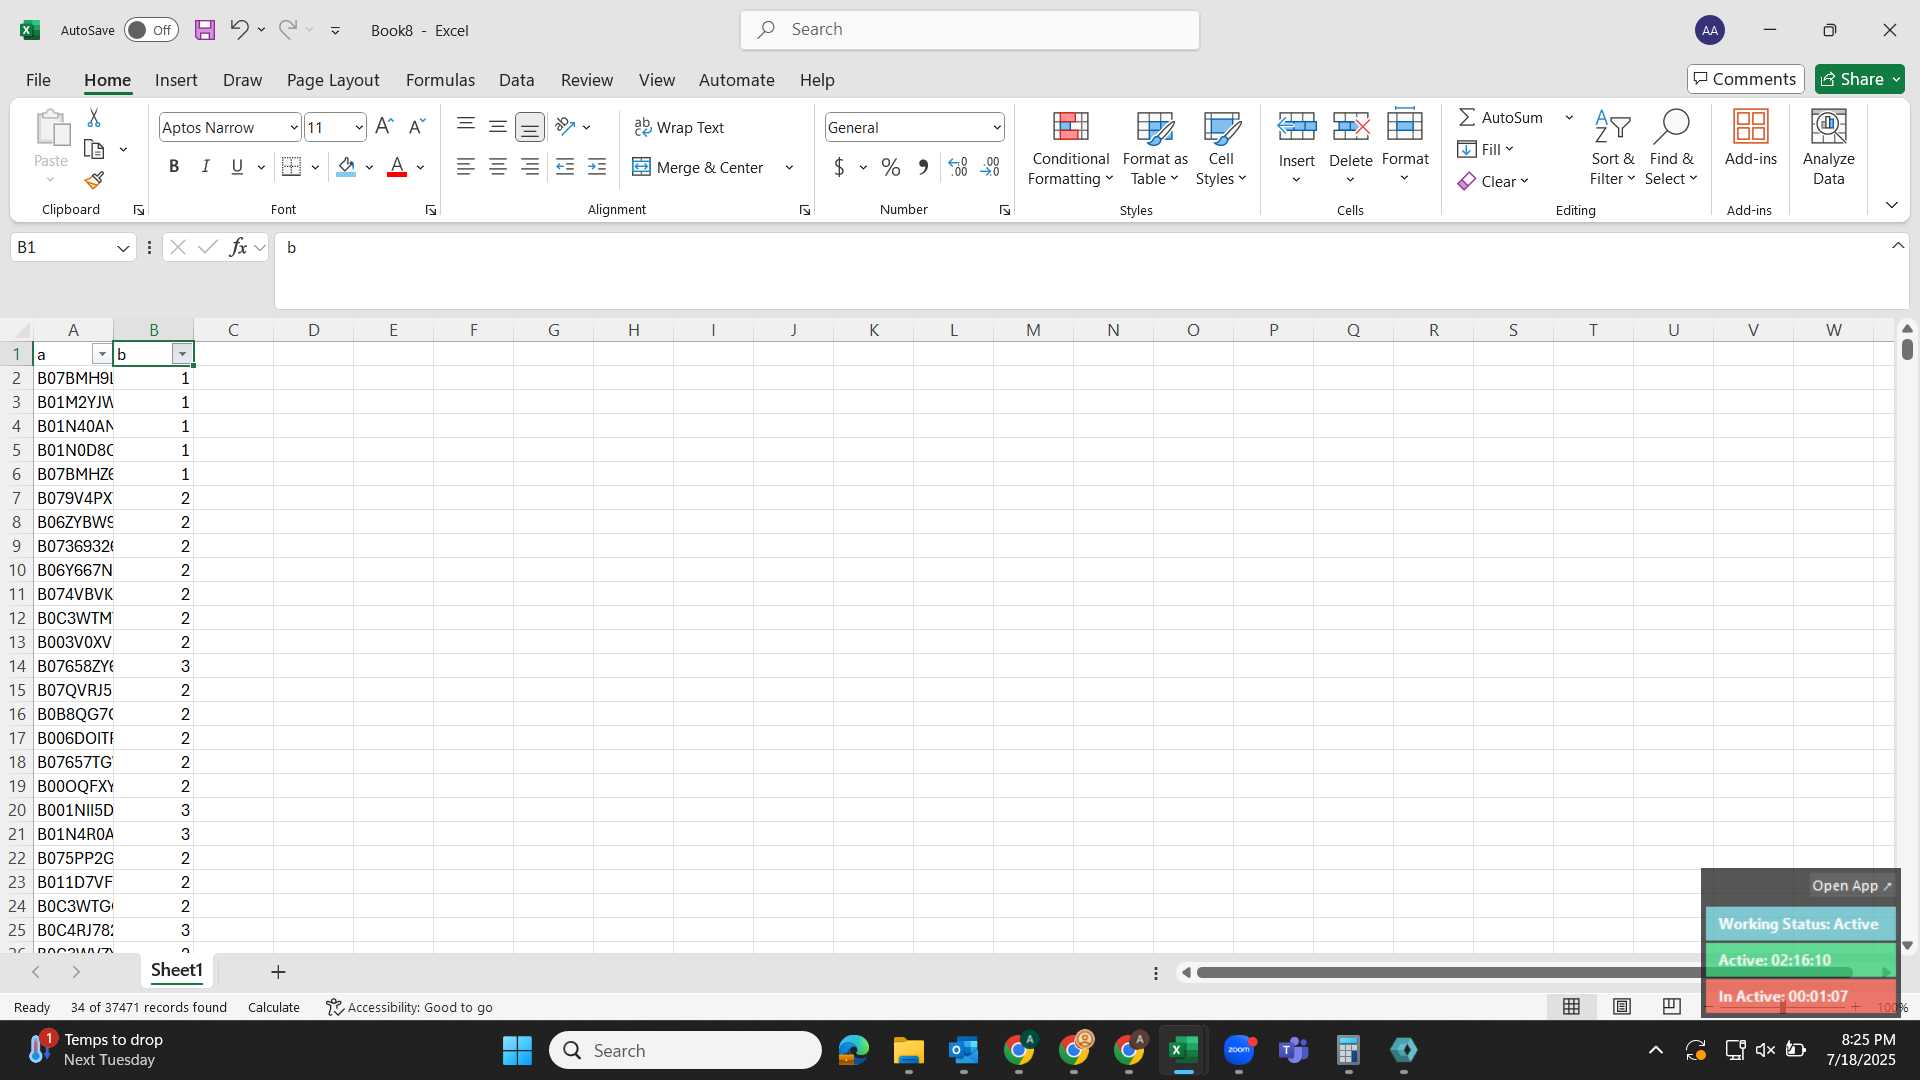The width and height of the screenshot is (1920, 1080).
Task: Click the Comma Style icon
Action: pos(923,167)
